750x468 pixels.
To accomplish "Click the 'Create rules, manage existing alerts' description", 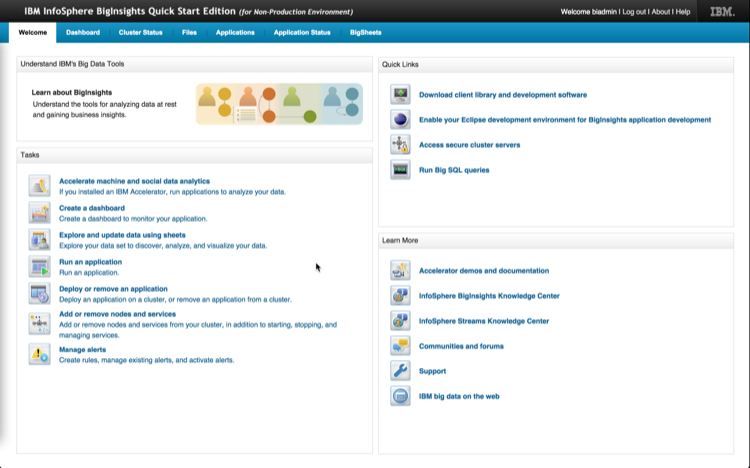I will tap(146, 360).
